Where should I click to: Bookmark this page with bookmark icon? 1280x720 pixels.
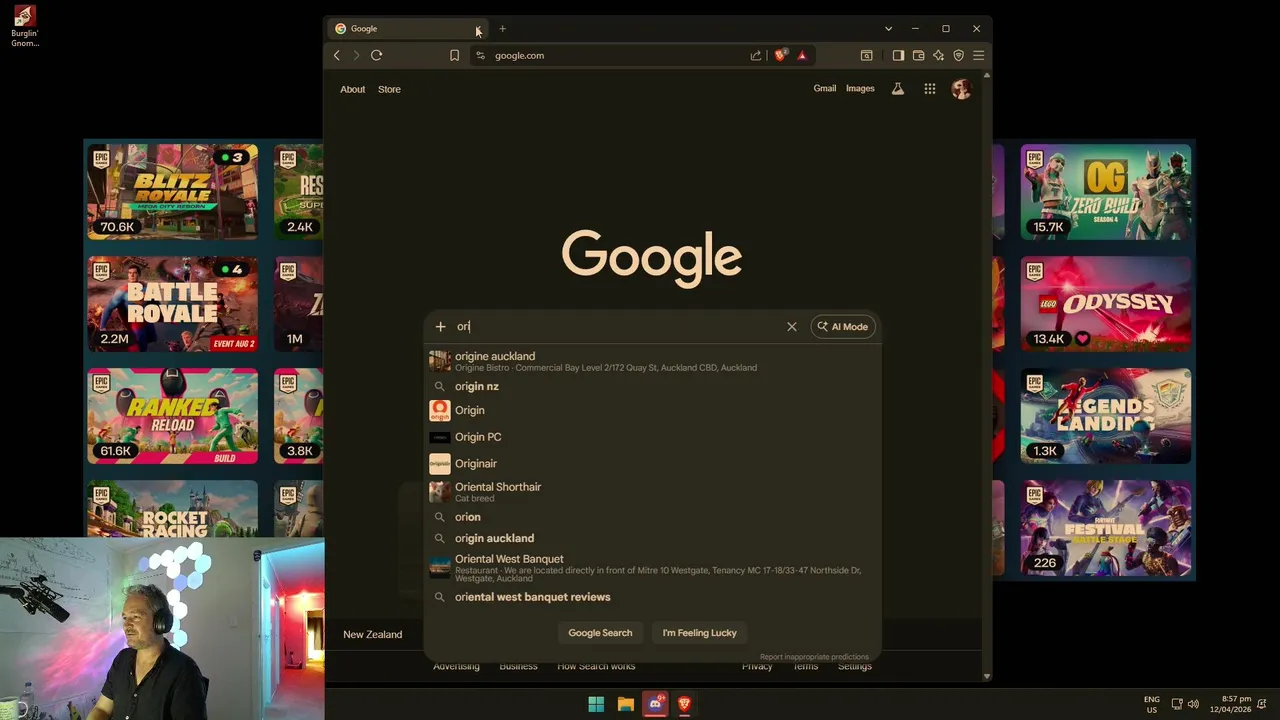coord(454,55)
